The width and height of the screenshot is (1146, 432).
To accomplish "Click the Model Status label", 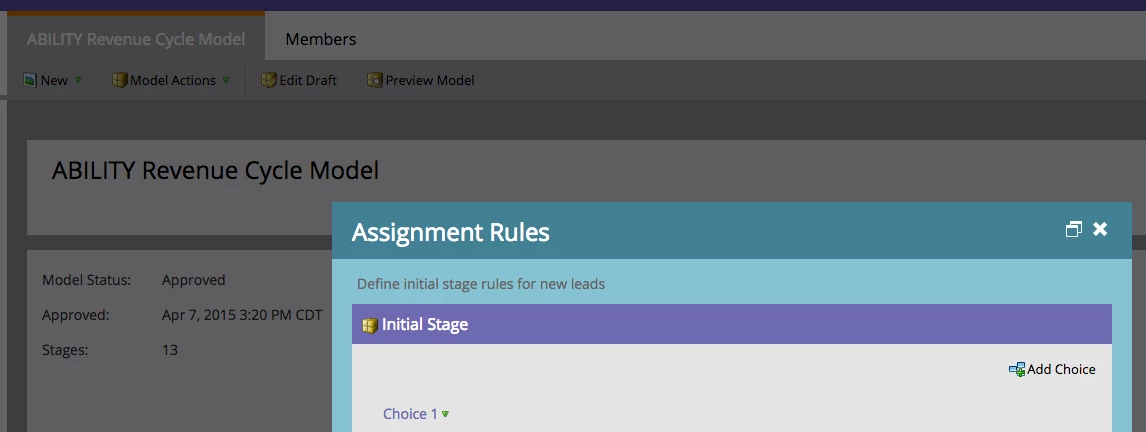I will coord(86,280).
